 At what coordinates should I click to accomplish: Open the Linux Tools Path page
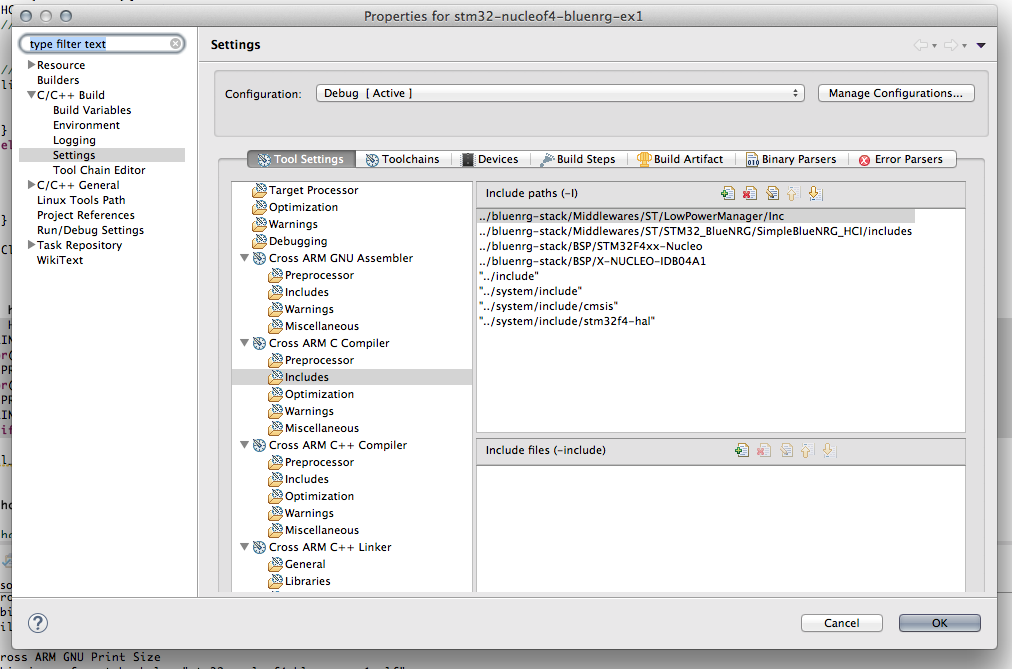click(x=81, y=200)
